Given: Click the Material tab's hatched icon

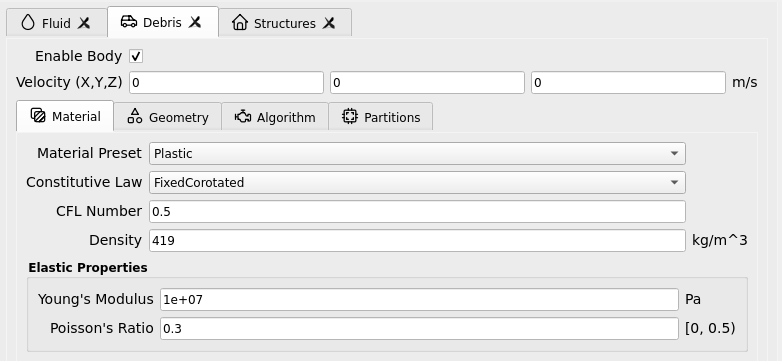Looking at the screenshot, I should click(x=38, y=116).
